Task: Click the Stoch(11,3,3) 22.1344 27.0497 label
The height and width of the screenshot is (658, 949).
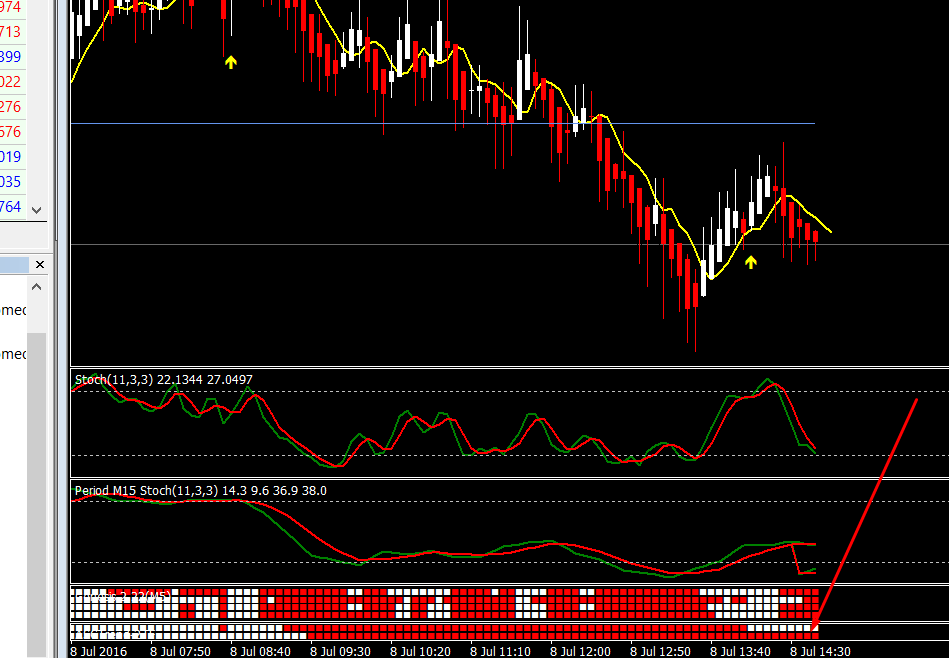Action: [163, 380]
